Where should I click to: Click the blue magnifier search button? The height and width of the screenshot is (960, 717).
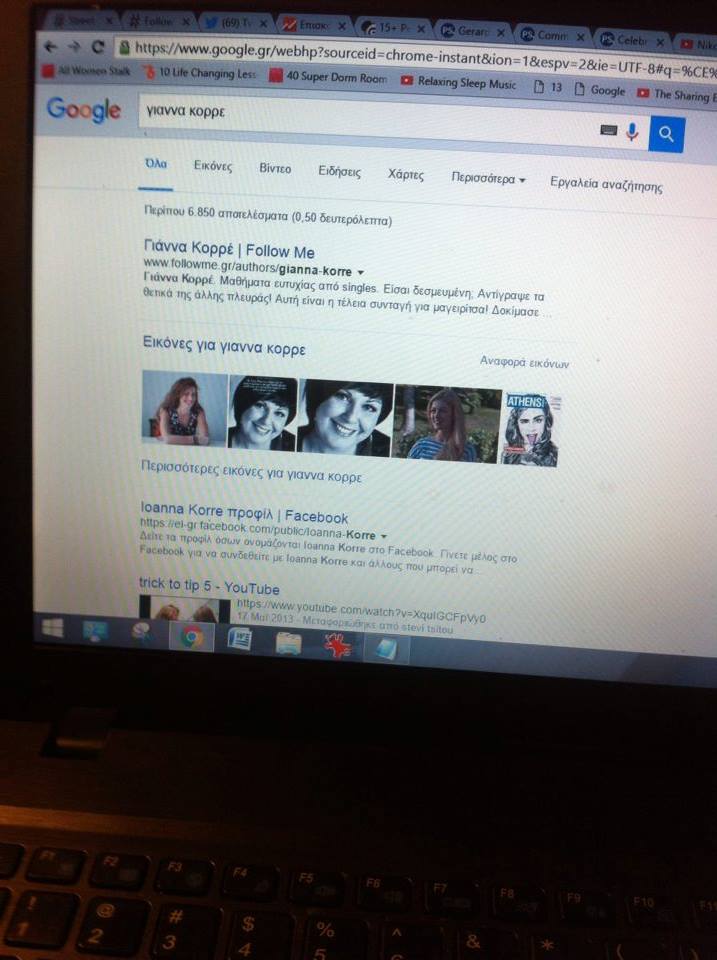[x=666, y=134]
